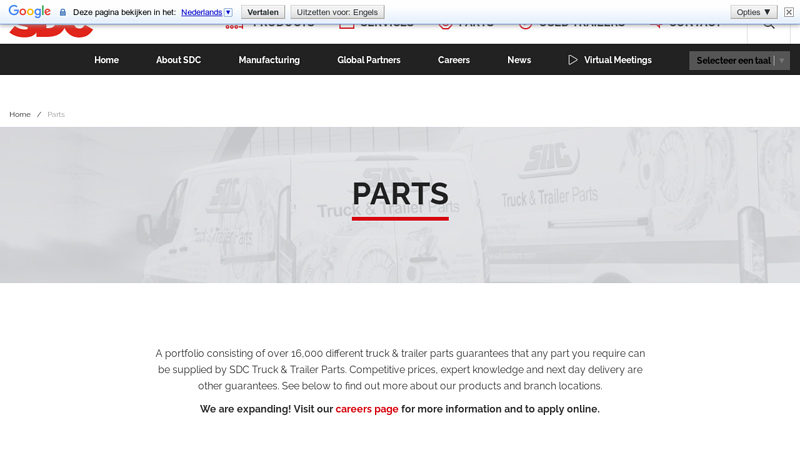Viewport: 800px width, 450px height.
Task: Follow the red careers page link
Action: pos(367,409)
